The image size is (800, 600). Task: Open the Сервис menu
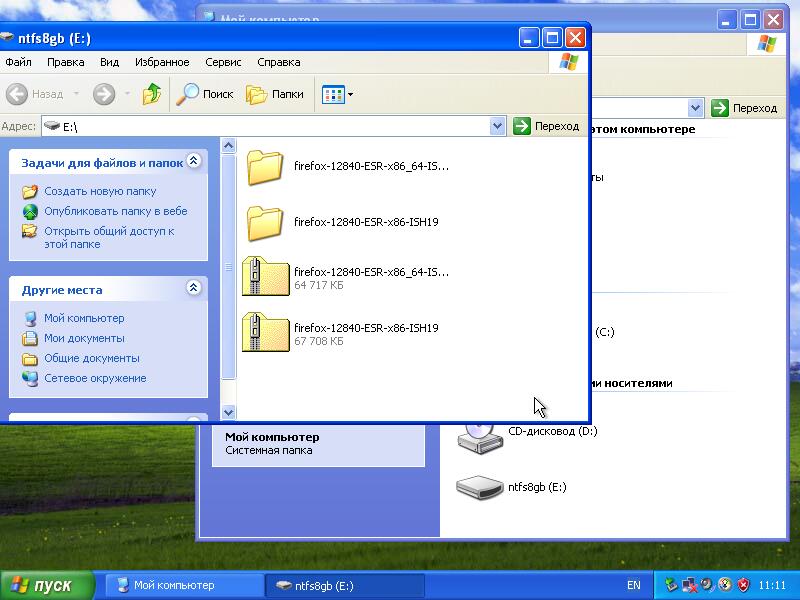[x=223, y=62]
